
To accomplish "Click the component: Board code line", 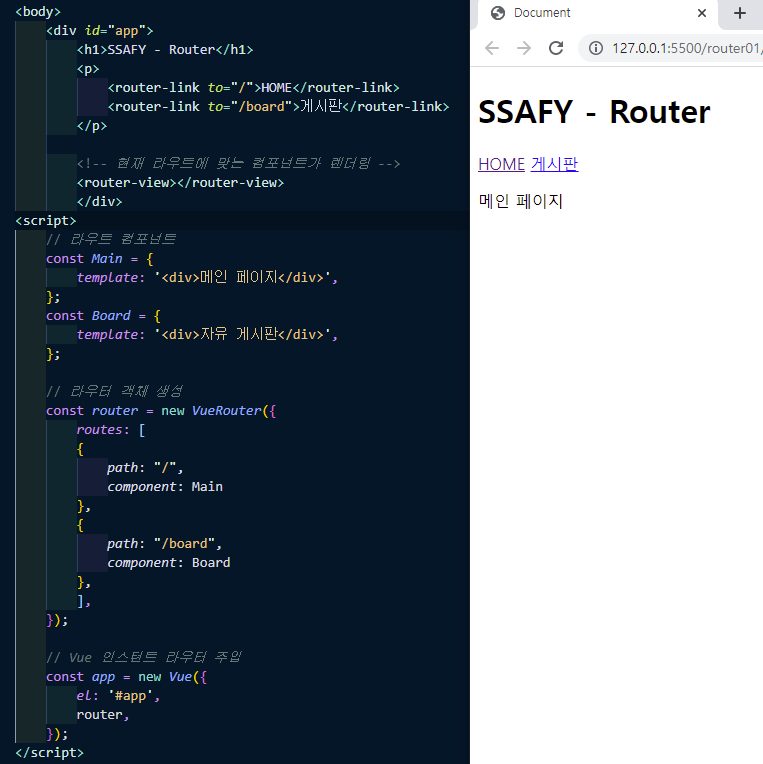I will tap(169, 563).
